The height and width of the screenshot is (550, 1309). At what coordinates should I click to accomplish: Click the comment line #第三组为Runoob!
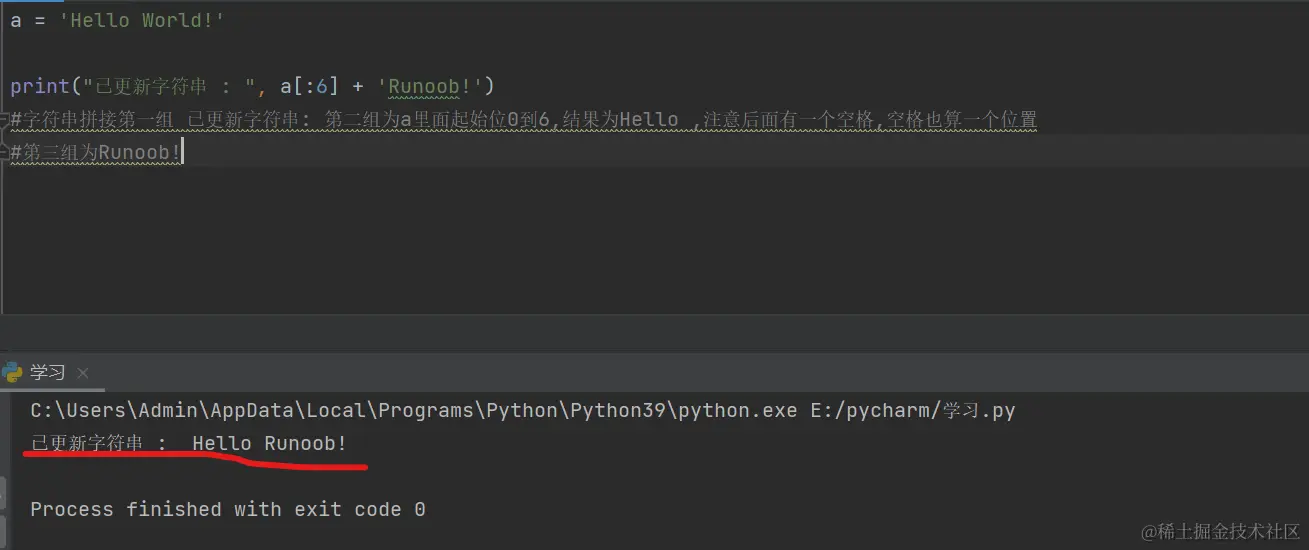[x=96, y=153]
